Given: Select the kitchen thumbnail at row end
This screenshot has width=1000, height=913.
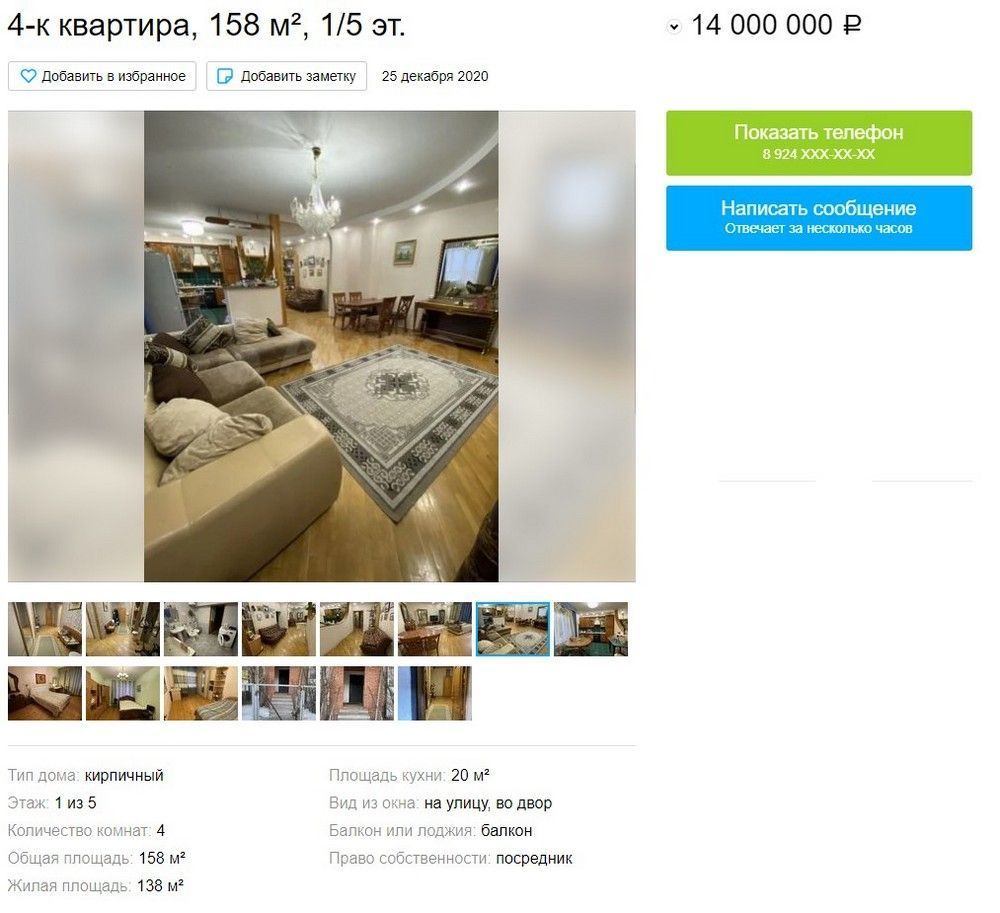Looking at the screenshot, I should [591, 629].
